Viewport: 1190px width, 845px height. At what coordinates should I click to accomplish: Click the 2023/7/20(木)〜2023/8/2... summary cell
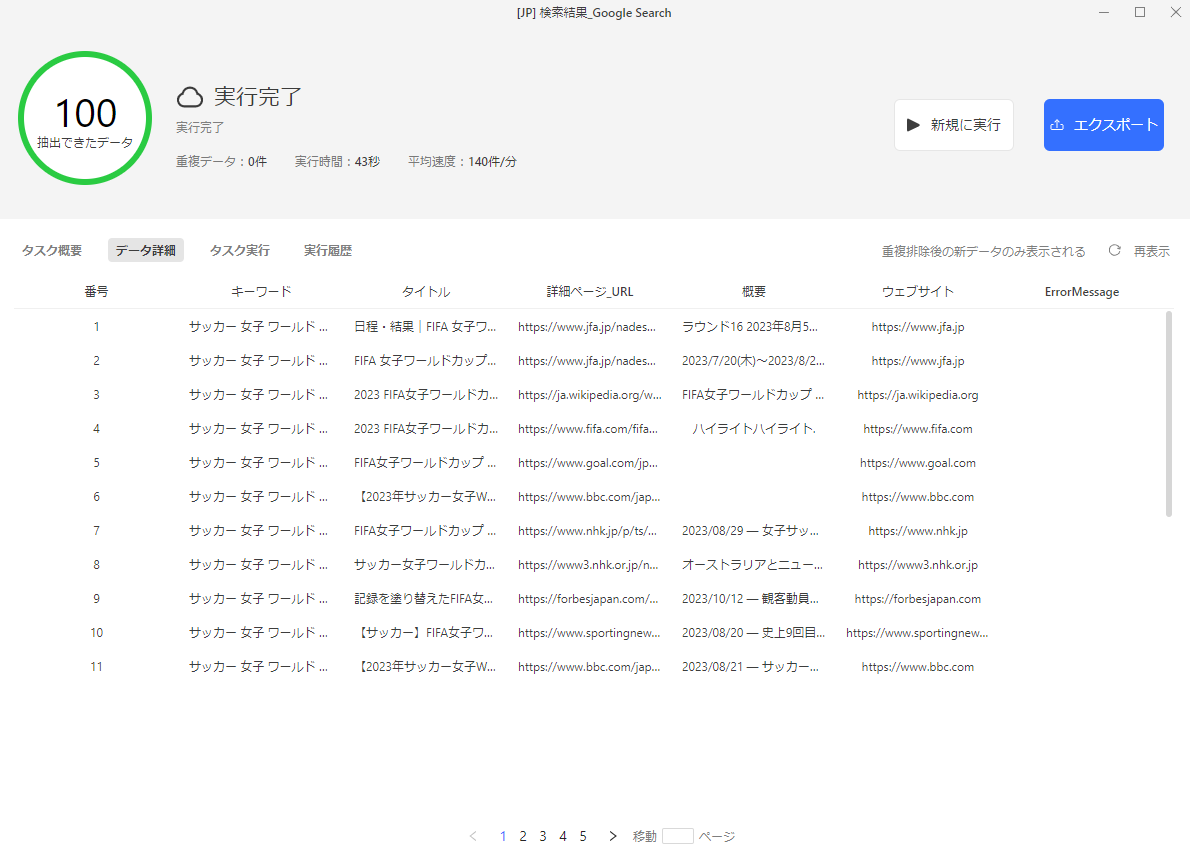[x=753, y=361]
